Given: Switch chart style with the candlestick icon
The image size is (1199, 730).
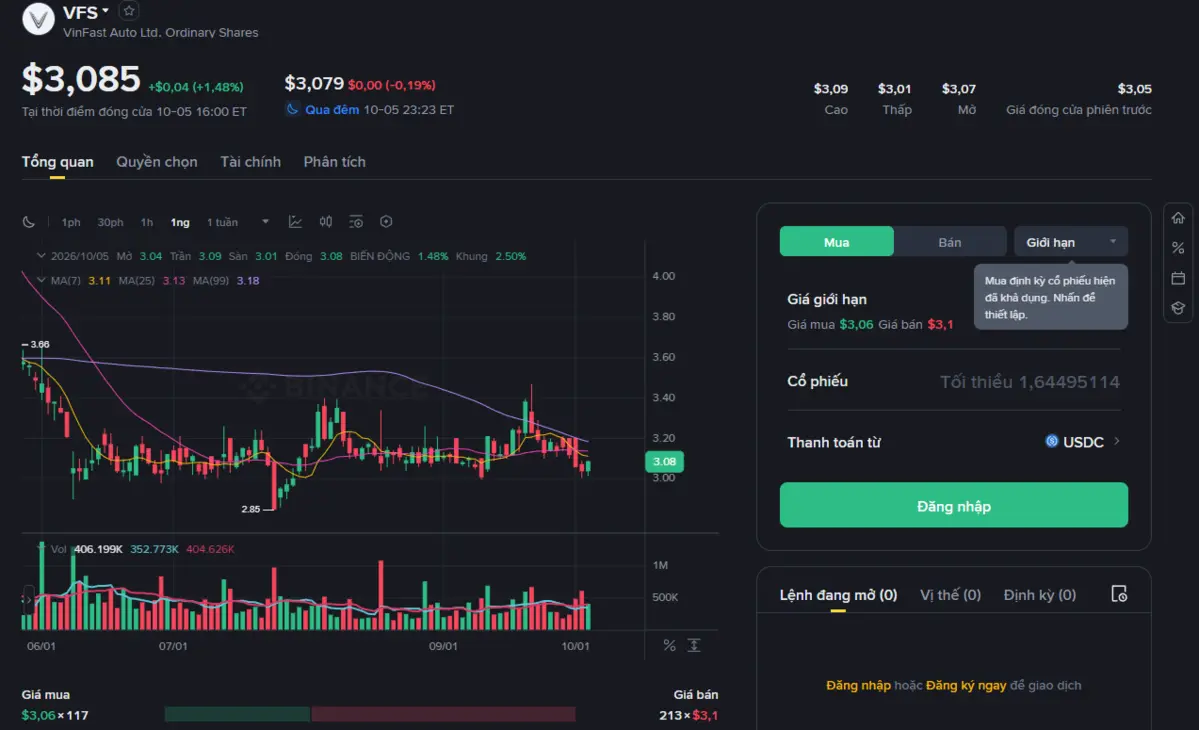Looking at the screenshot, I should click(326, 222).
